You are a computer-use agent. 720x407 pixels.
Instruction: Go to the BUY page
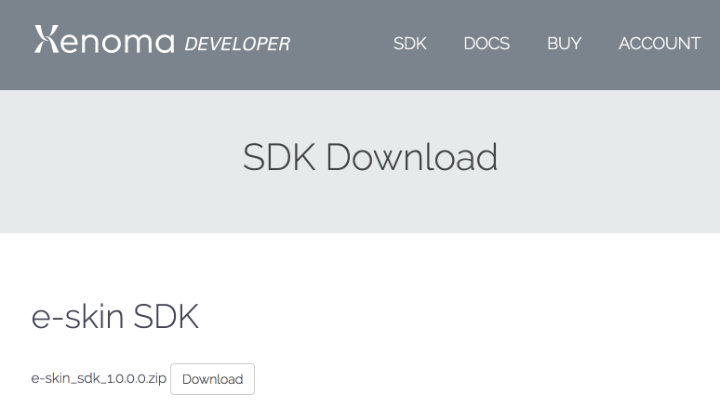click(564, 44)
